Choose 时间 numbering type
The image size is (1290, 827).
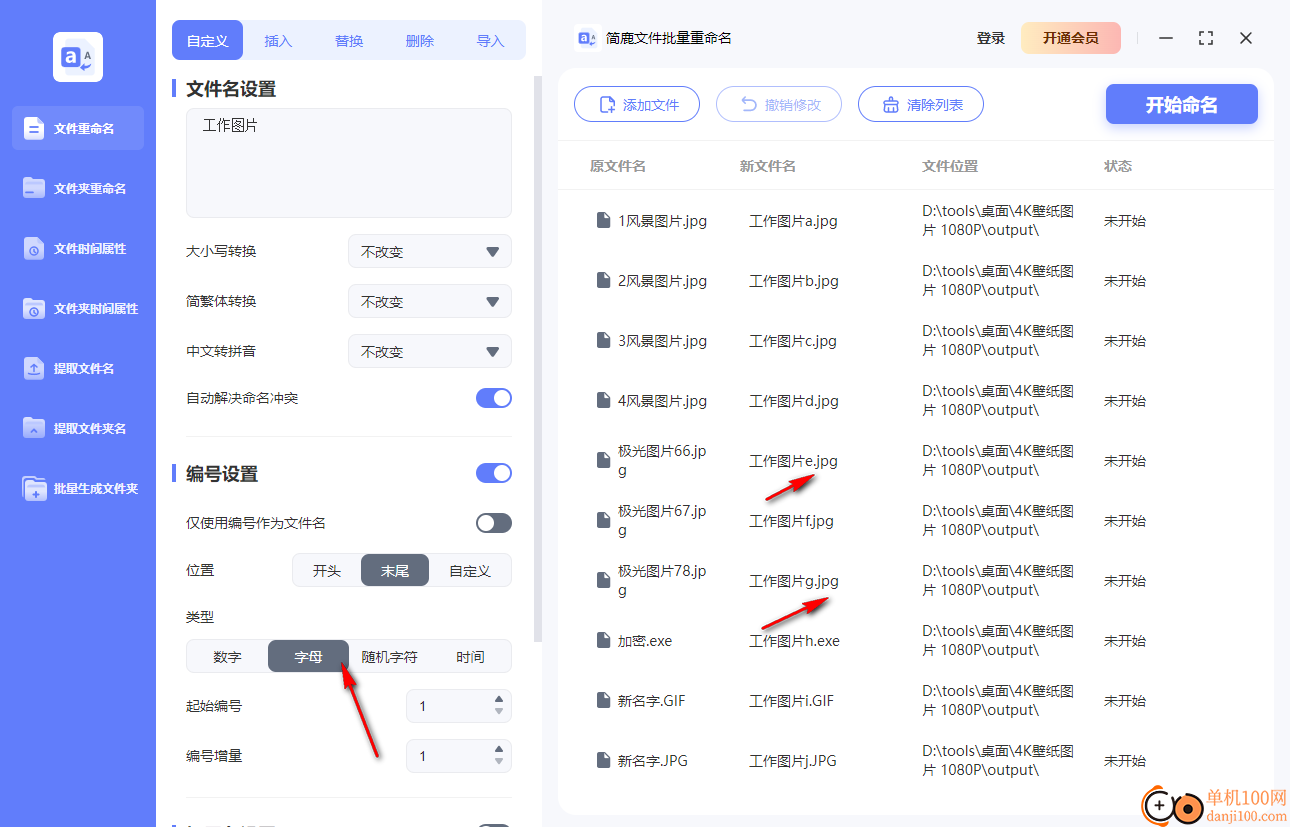pyautogui.click(x=470, y=657)
